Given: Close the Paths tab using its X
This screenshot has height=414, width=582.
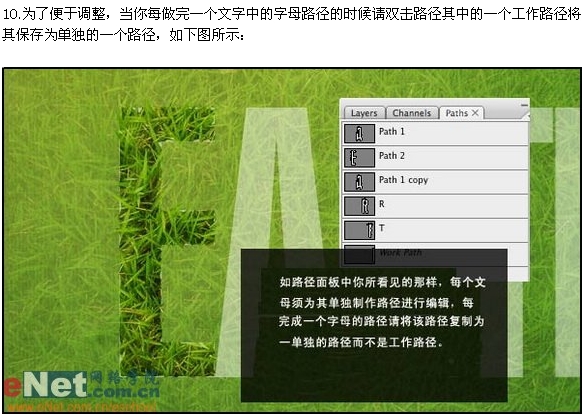Looking at the screenshot, I should [475, 113].
